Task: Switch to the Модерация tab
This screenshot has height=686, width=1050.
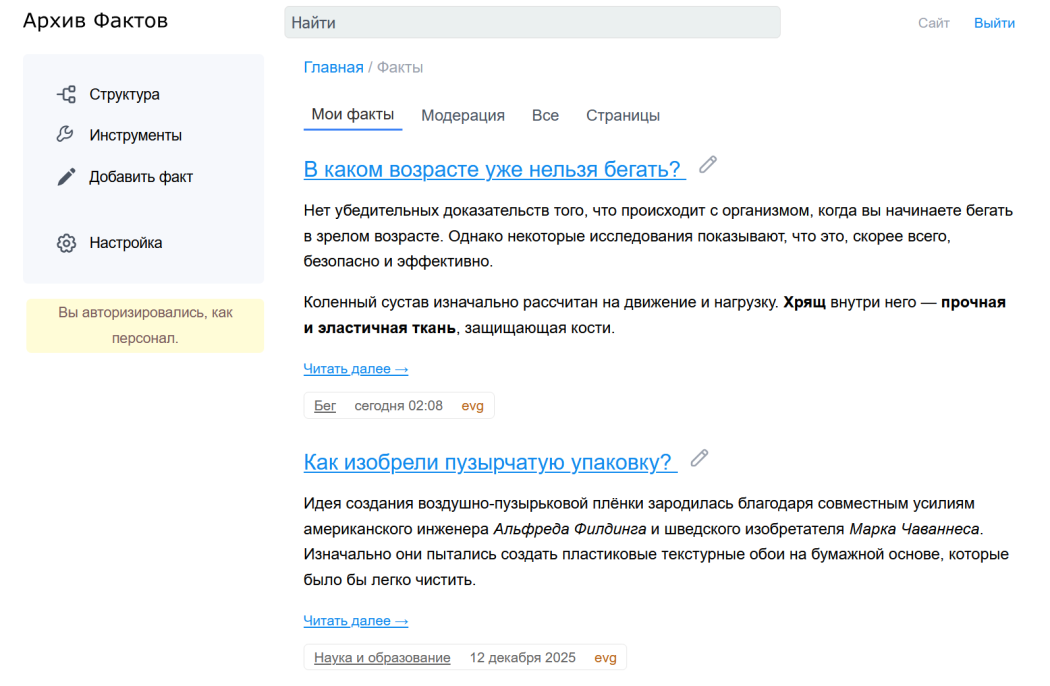Action: (x=463, y=115)
